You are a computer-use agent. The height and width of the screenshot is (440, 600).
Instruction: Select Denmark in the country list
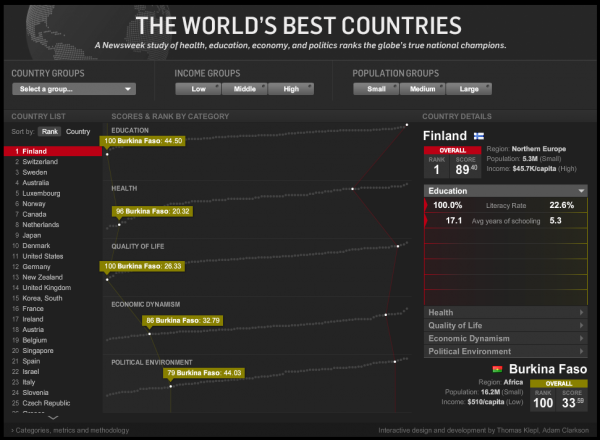(53, 246)
